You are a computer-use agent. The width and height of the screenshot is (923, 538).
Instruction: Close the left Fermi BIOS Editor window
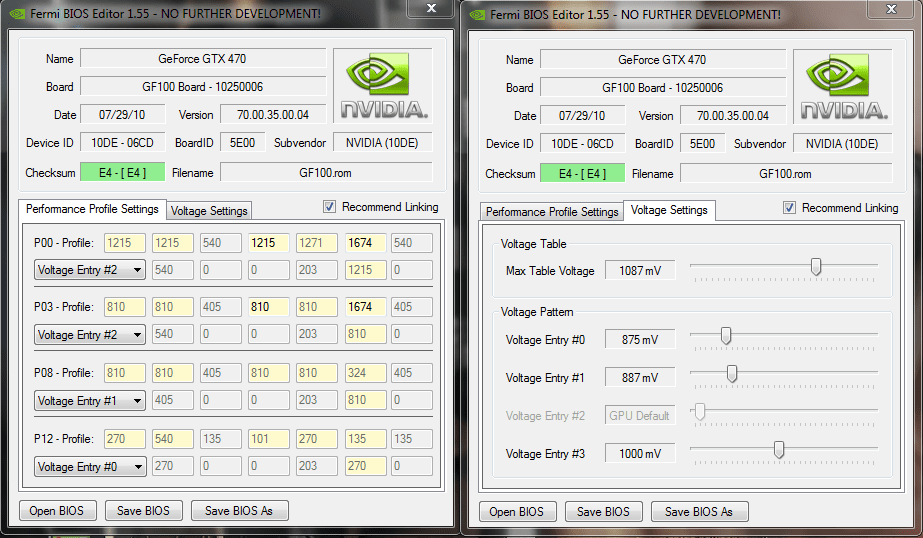(x=432, y=8)
